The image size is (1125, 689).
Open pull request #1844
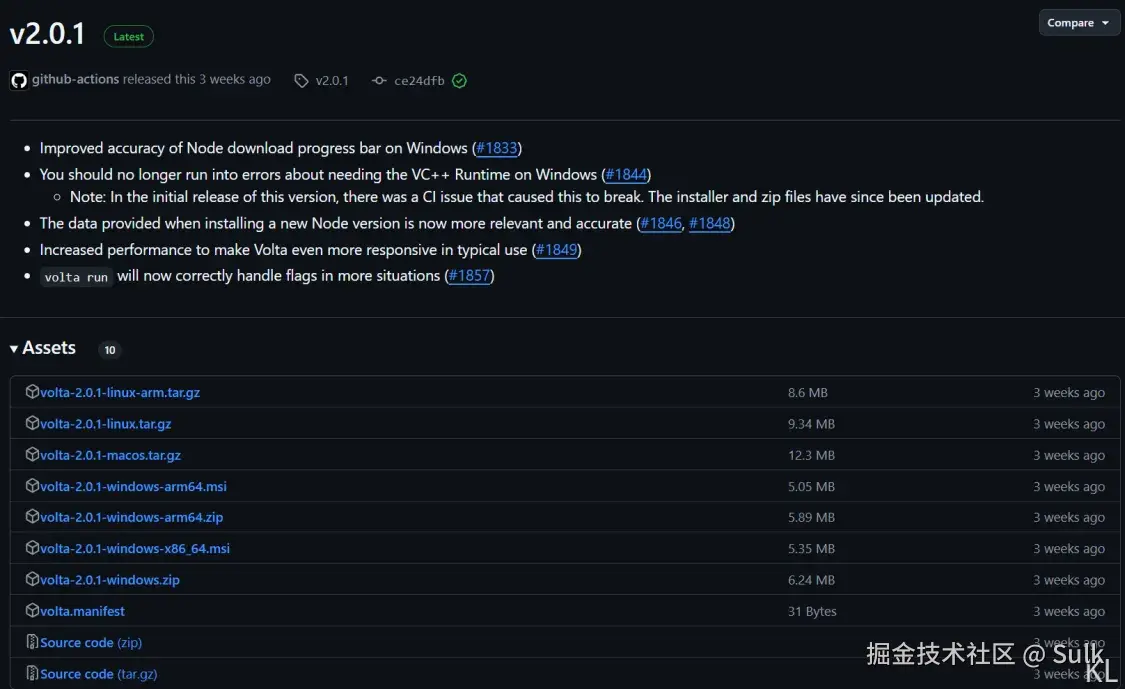[x=626, y=174]
